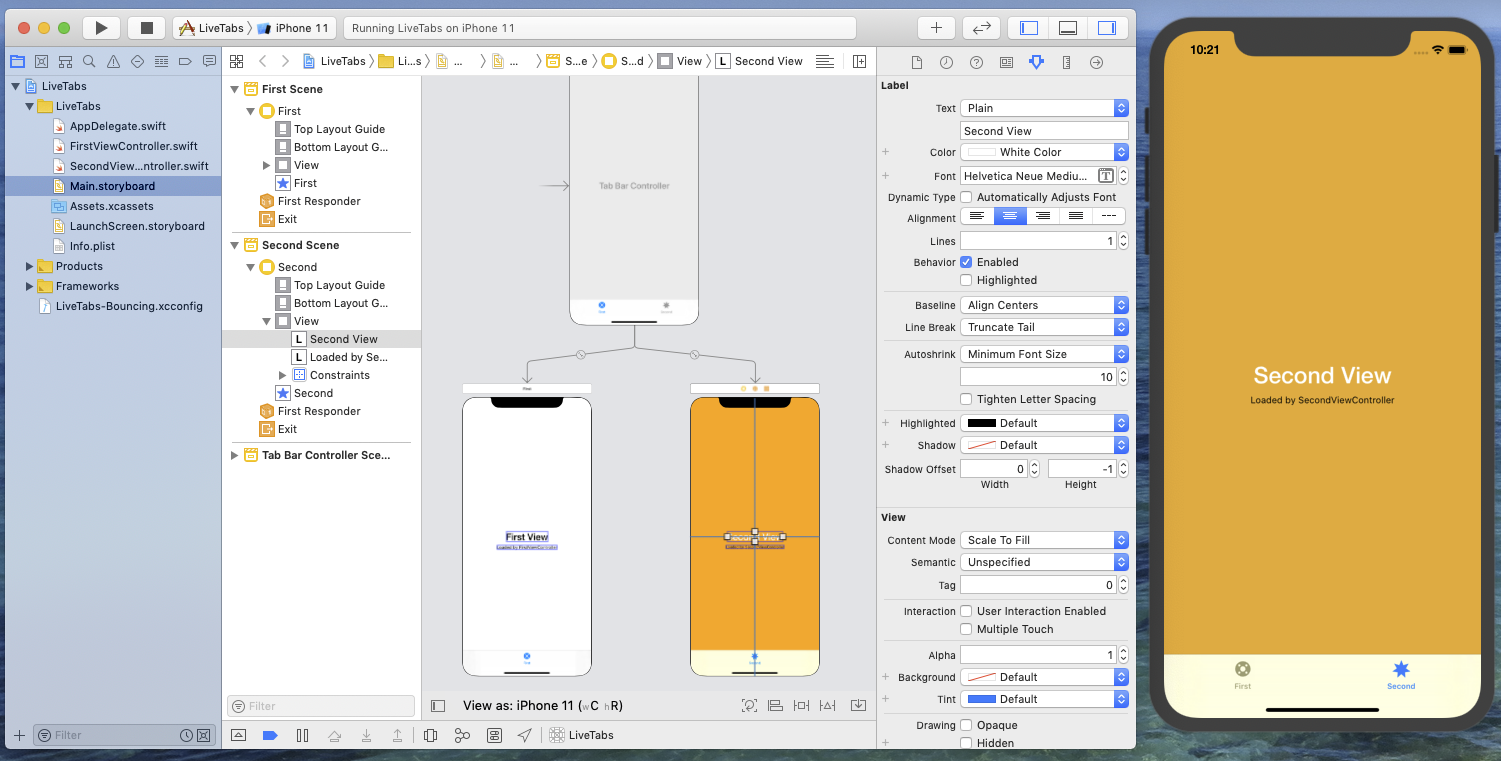The height and width of the screenshot is (761, 1501).
Task: Open the Symbol navigator
Action: 65,61
